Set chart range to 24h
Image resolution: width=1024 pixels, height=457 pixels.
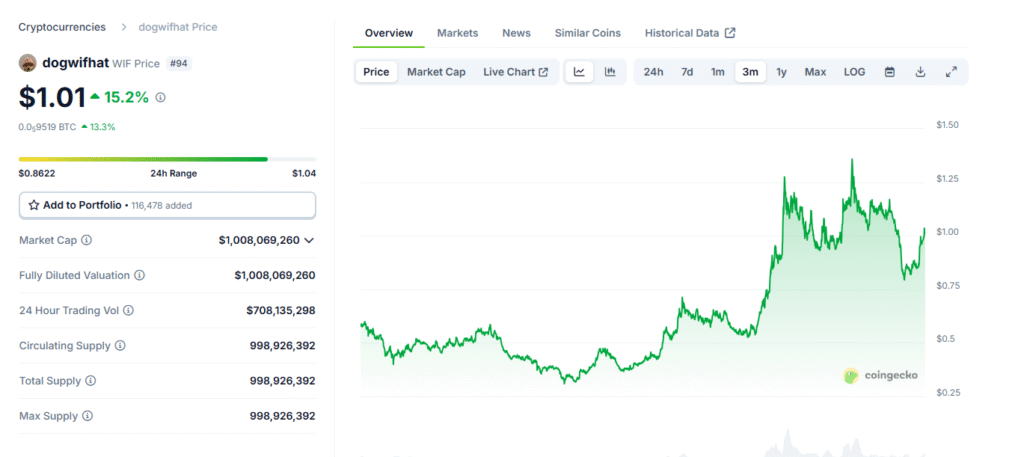(653, 72)
